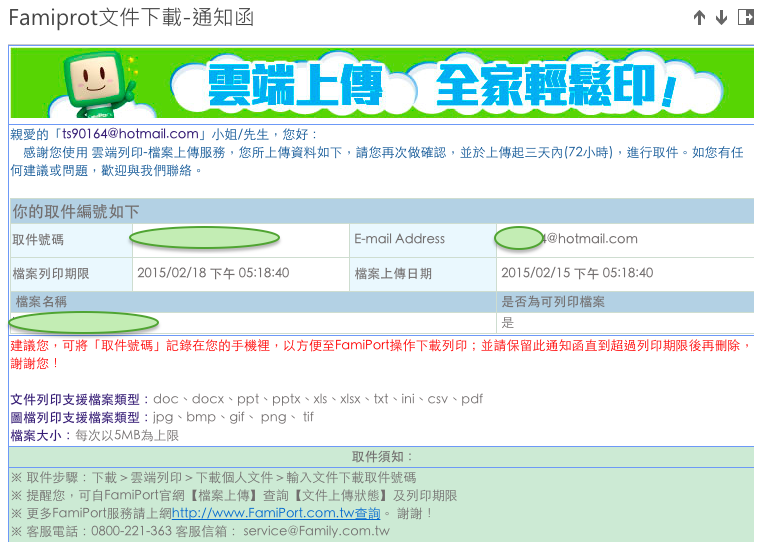
Task: Open the email in a pop-out pane
Action: click(745, 17)
